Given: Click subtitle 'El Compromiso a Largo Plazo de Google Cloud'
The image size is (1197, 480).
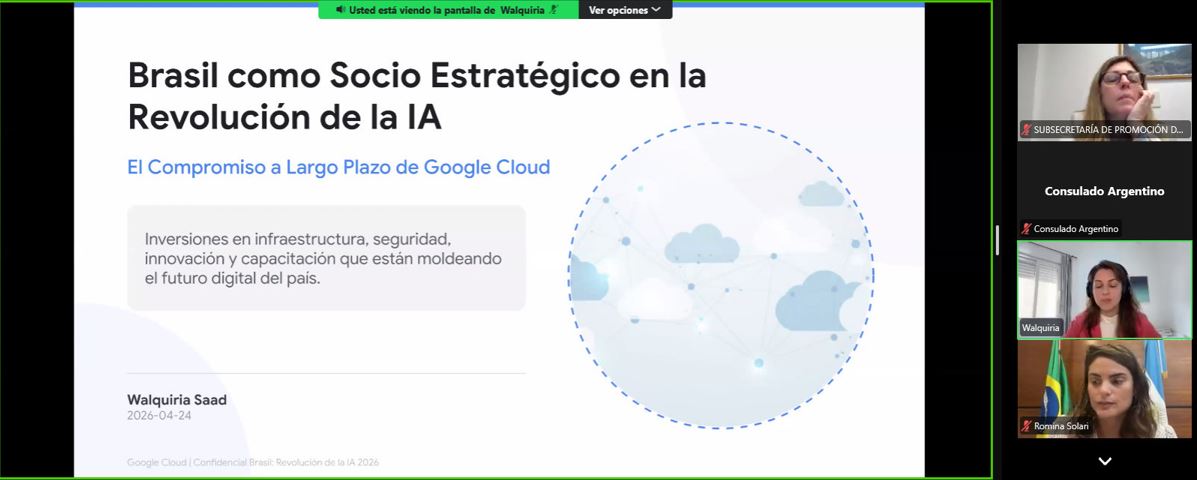Looking at the screenshot, I should 339,167.
